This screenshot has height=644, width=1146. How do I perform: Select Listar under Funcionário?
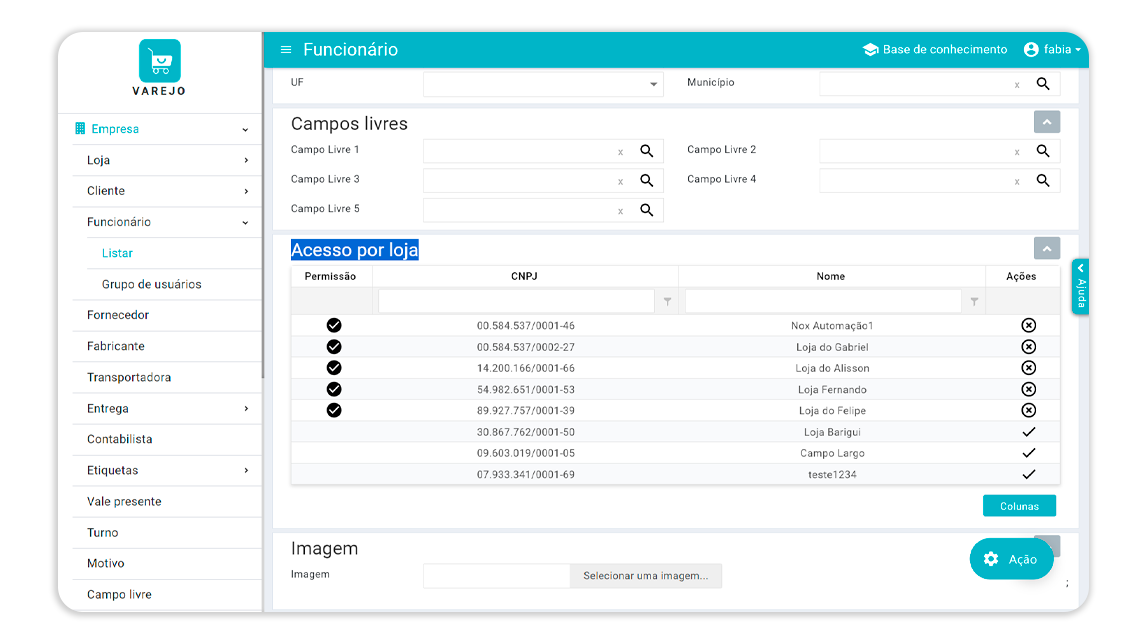[x=117, y=253]
